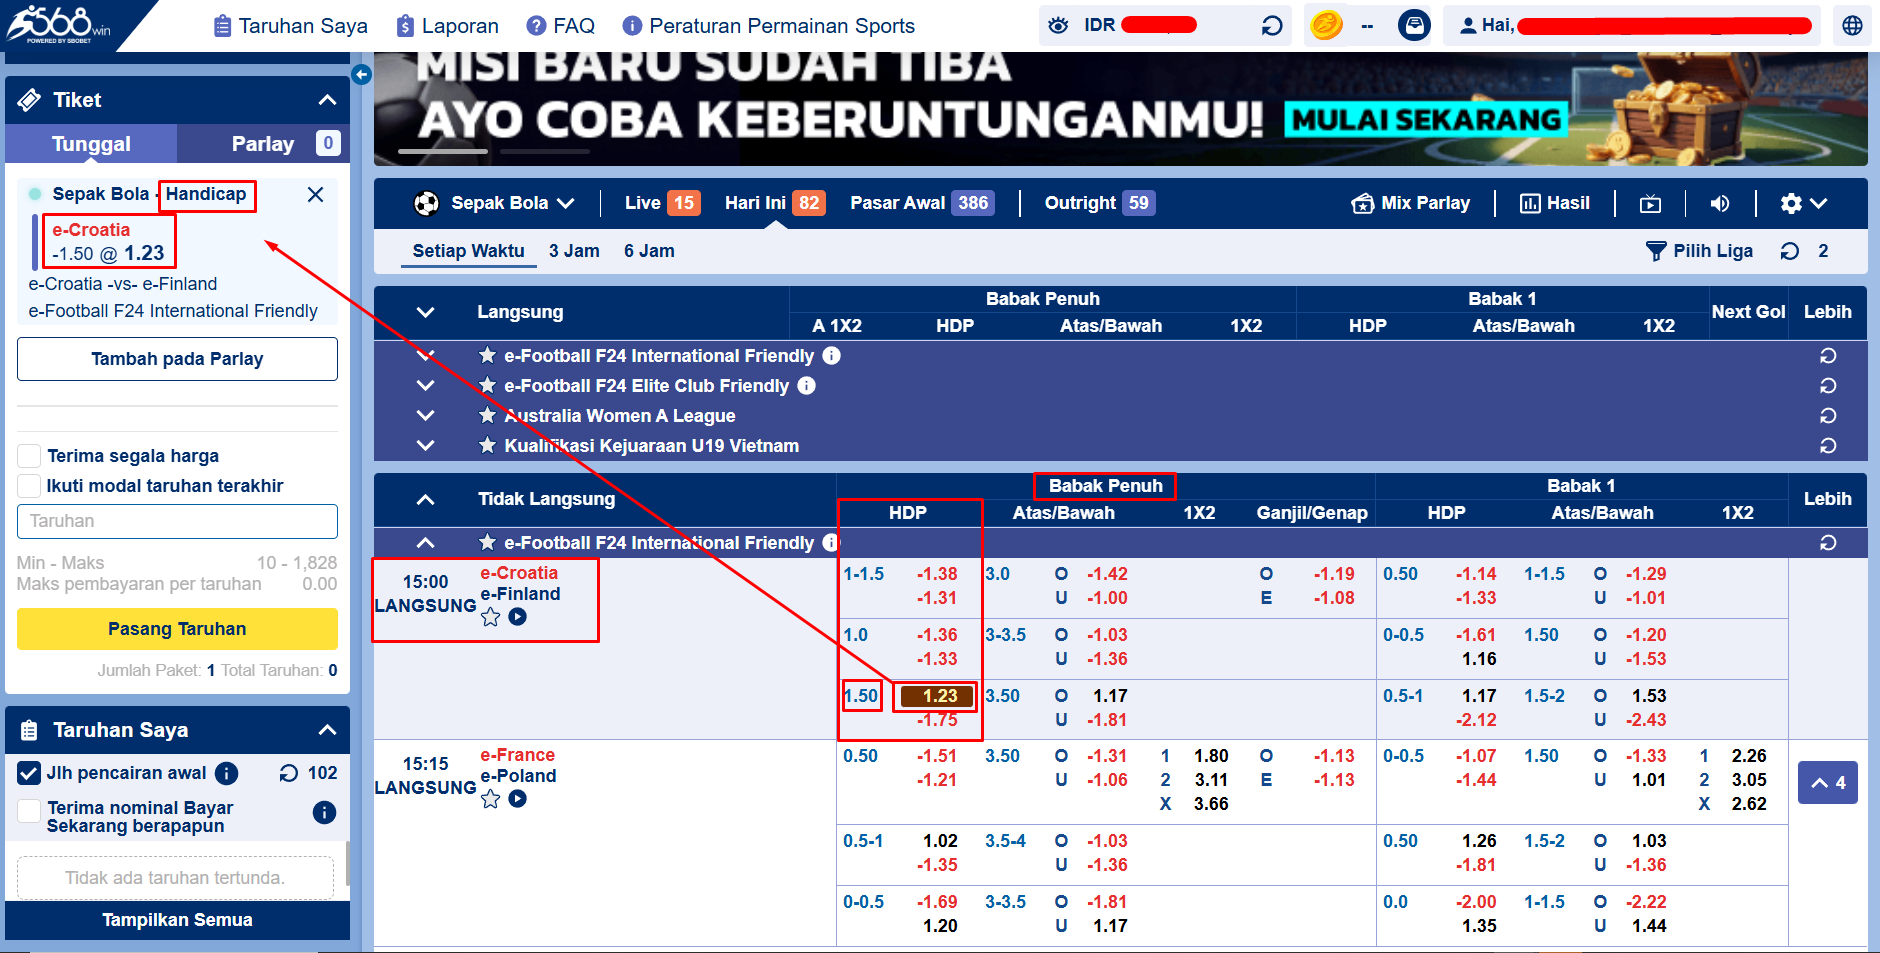
Task: Open the language globe icon
Action: [1853, 25]
